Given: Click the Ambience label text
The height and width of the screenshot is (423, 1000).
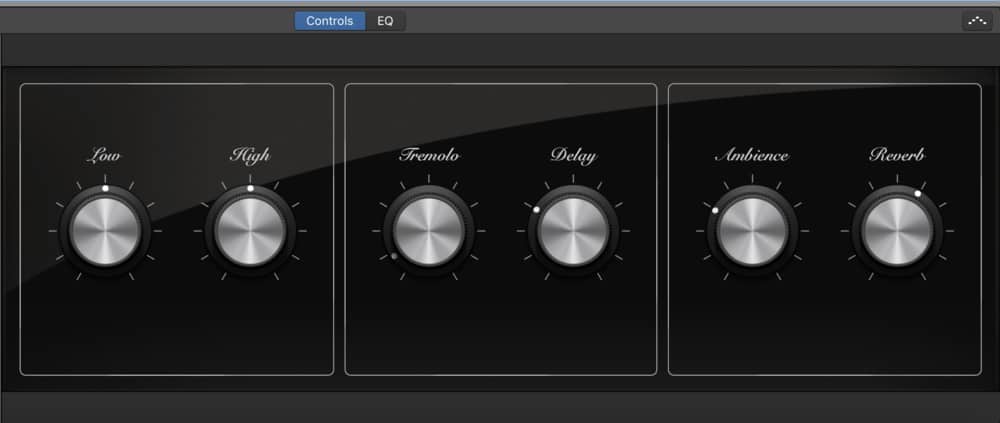Looking at the screenshot, I should click(x=752, y=155).
